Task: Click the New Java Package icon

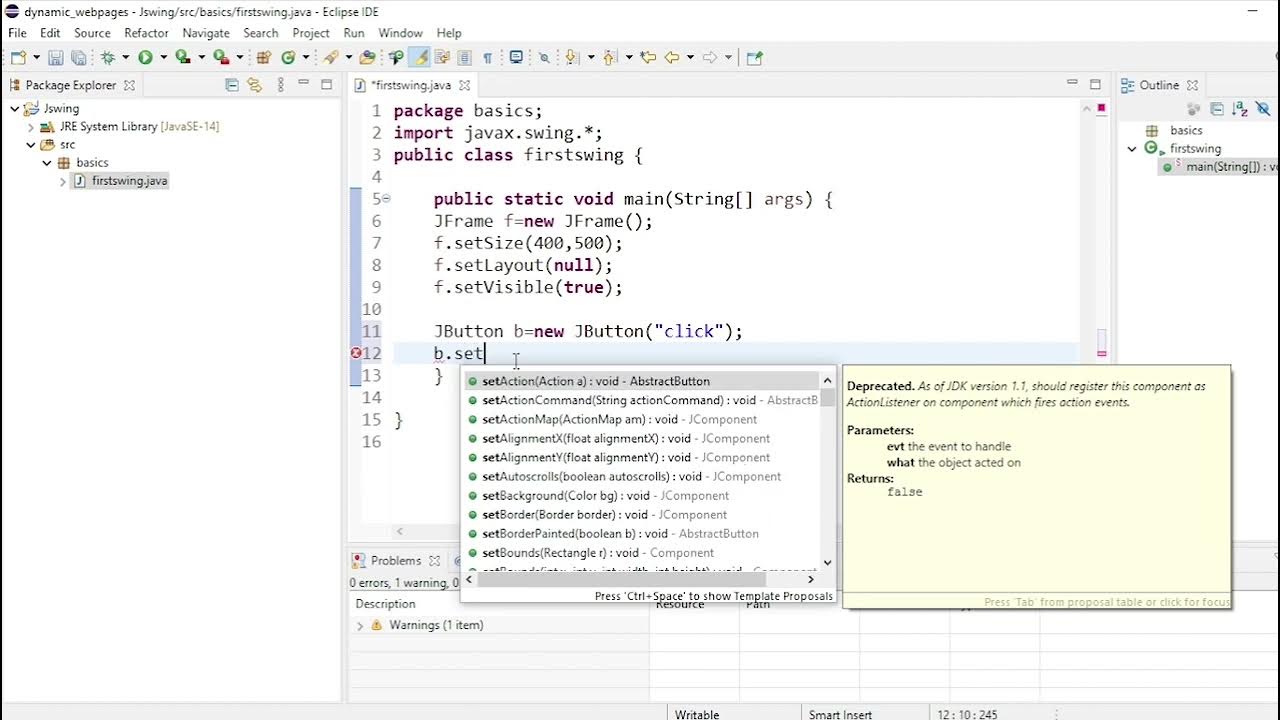Action: 263,58
